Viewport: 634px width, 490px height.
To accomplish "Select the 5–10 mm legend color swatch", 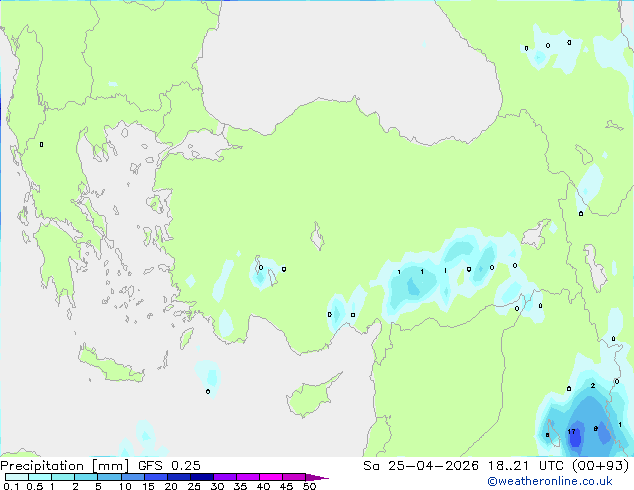I will [110, 477].
